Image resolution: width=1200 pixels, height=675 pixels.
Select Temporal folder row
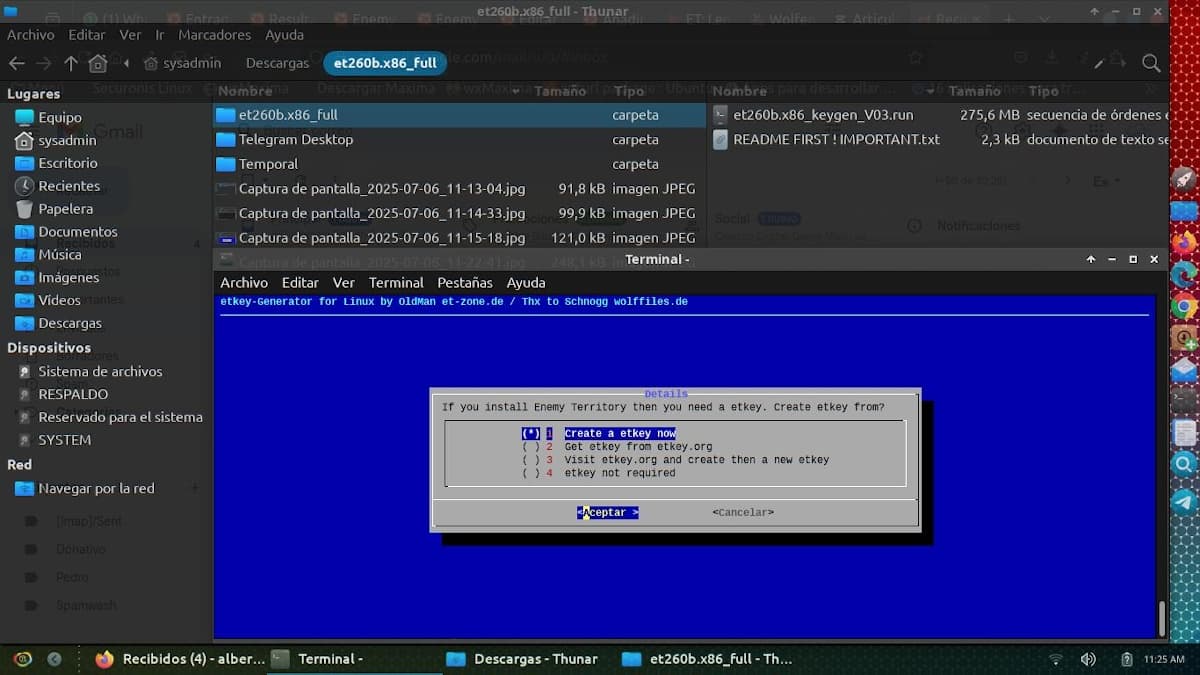point(460,164)
